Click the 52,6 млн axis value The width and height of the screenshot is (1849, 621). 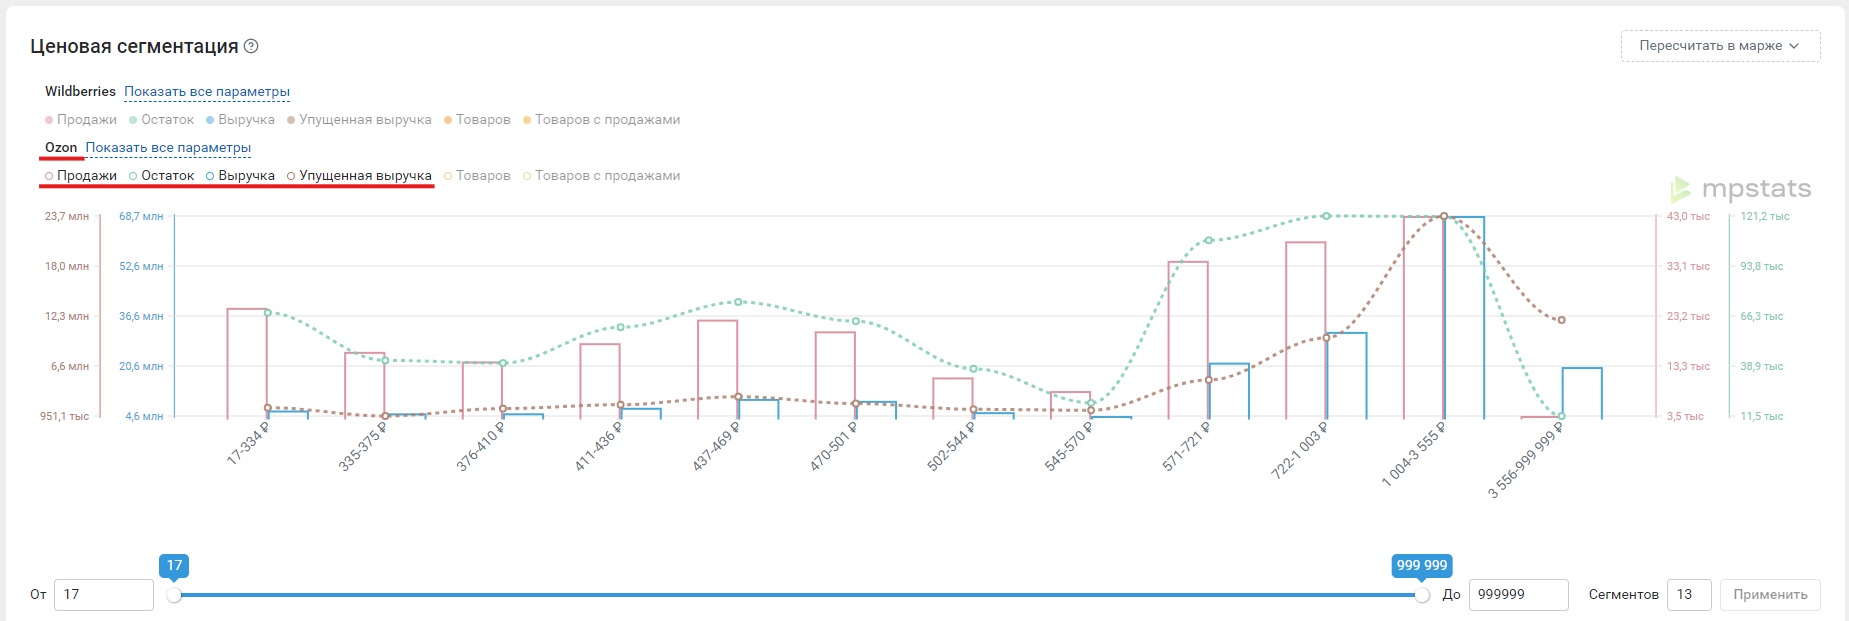(141, 266)
